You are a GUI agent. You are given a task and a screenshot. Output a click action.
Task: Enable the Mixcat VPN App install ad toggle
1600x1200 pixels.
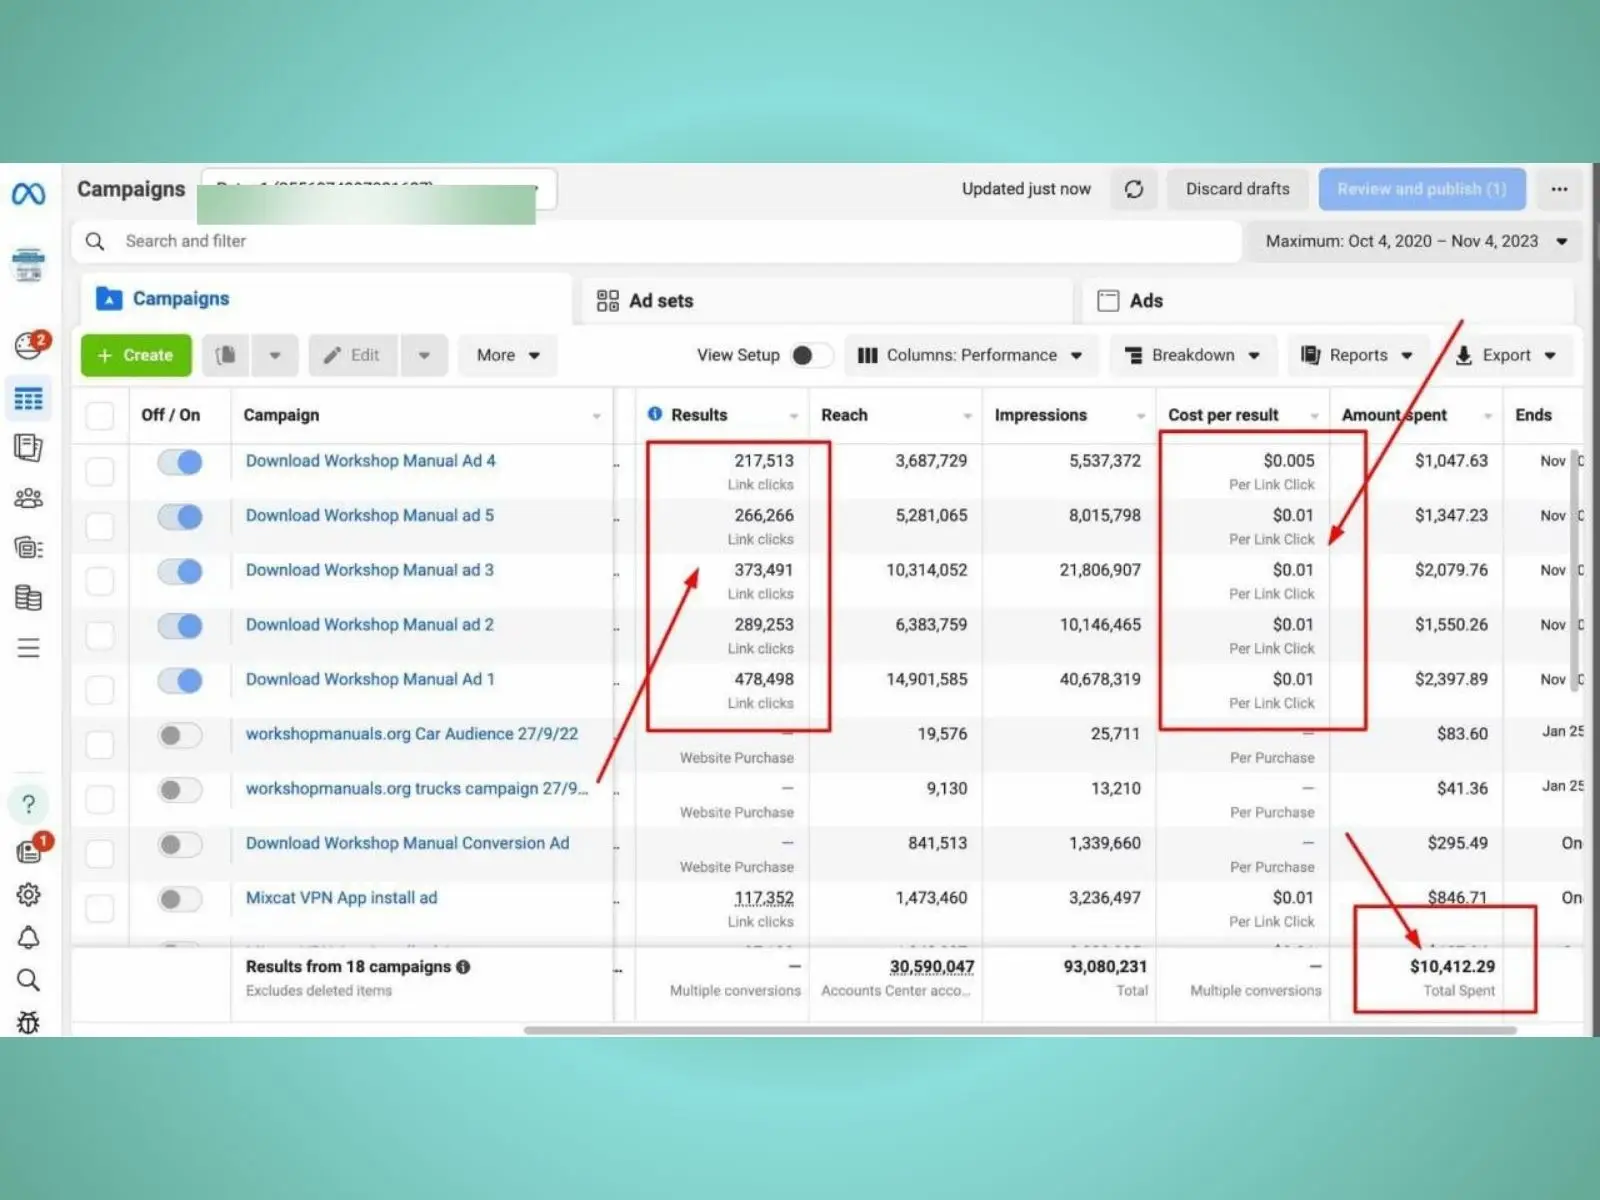coord(180,899)
